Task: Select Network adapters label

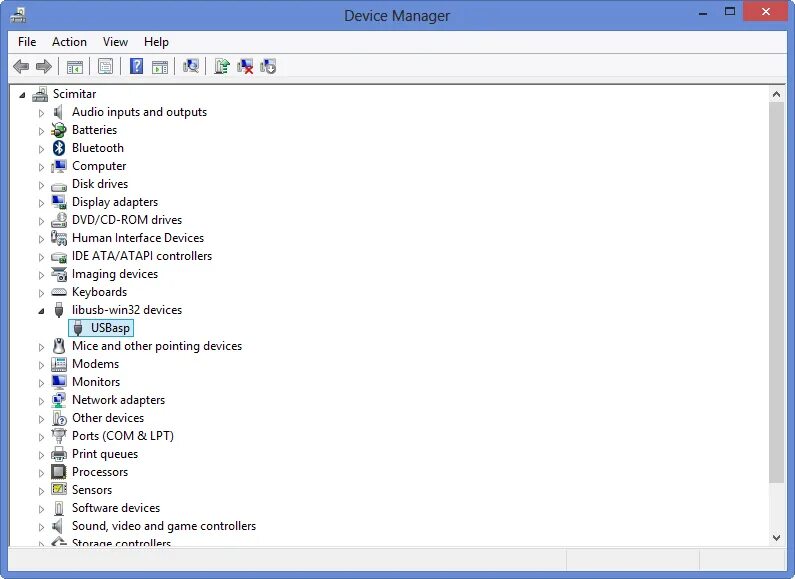Action: (x=119, y=400)
